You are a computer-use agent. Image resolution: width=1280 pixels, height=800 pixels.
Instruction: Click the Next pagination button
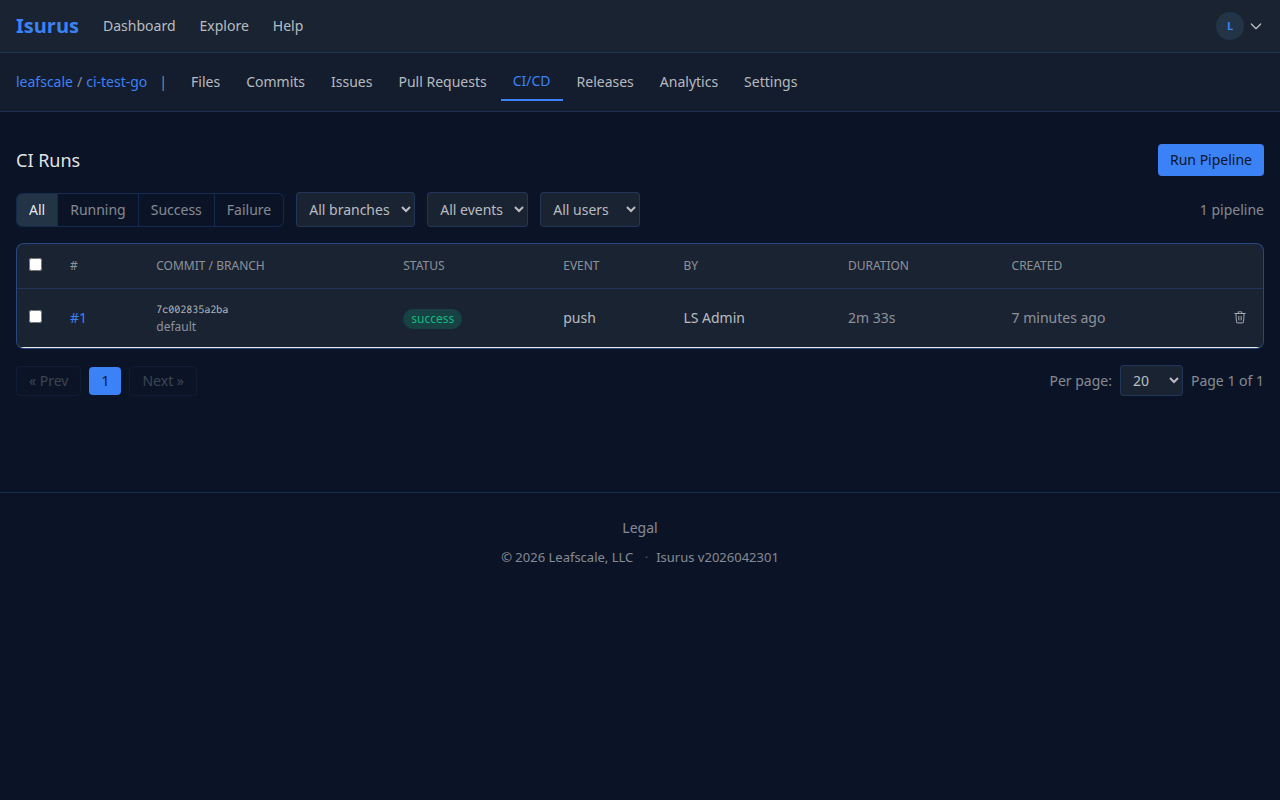pyautogui.click(x=163, y=381)
